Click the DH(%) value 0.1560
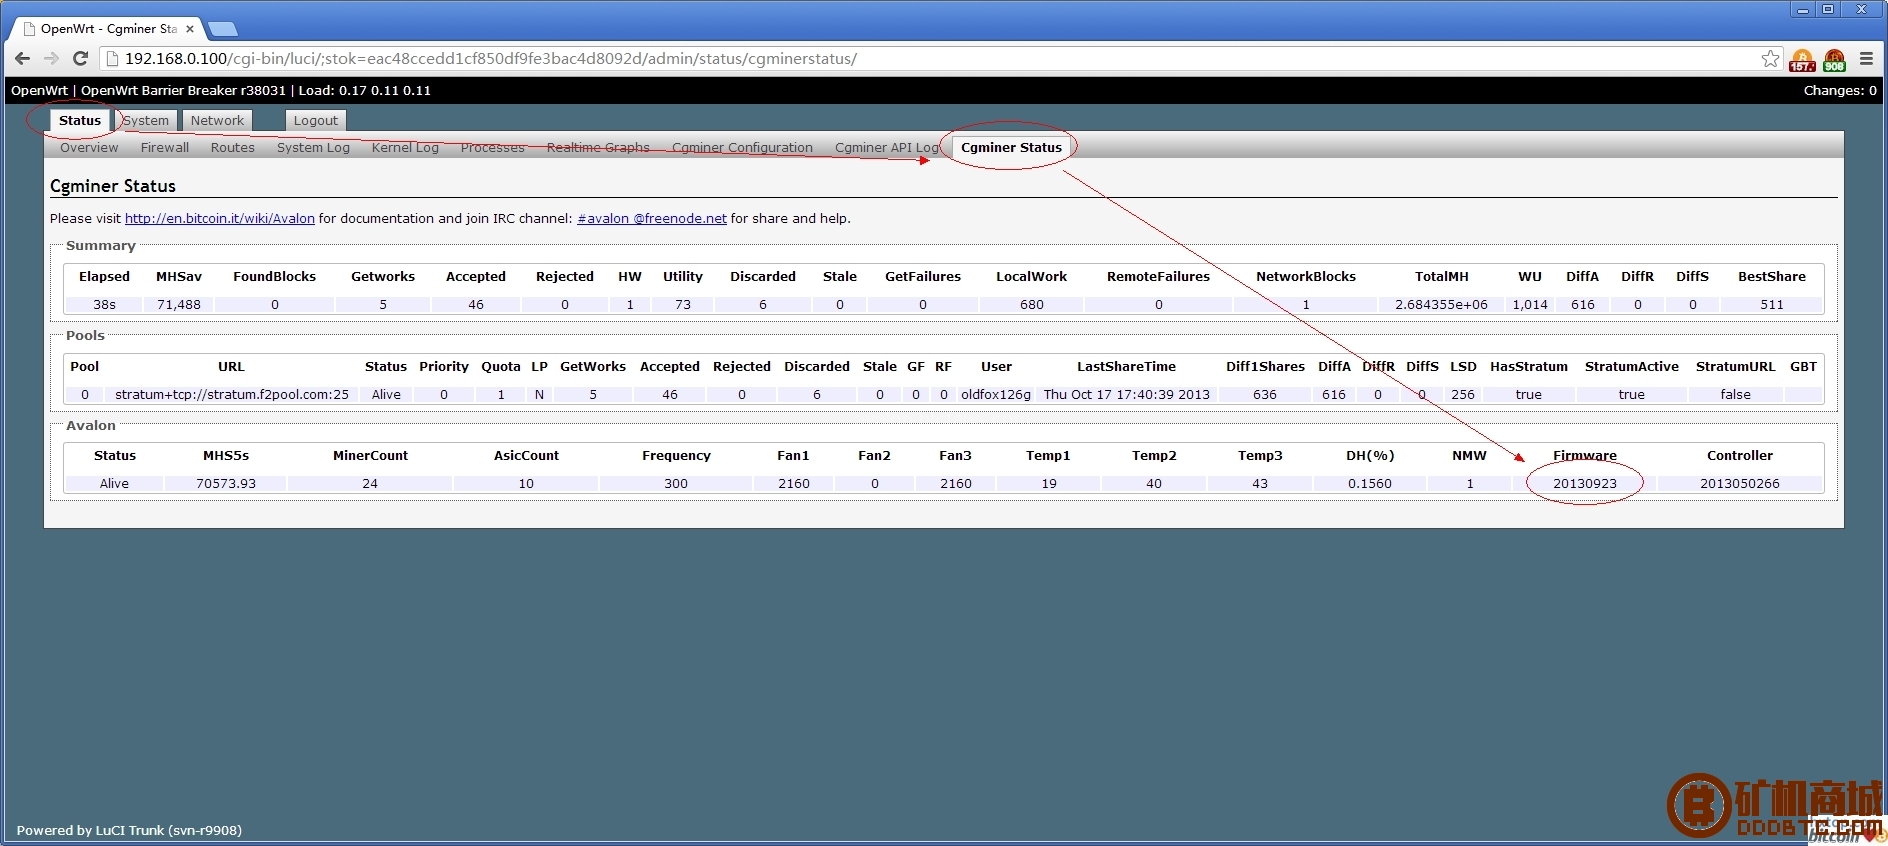1888x846 pixels. pyautogui.click(x=1369, y=483)
